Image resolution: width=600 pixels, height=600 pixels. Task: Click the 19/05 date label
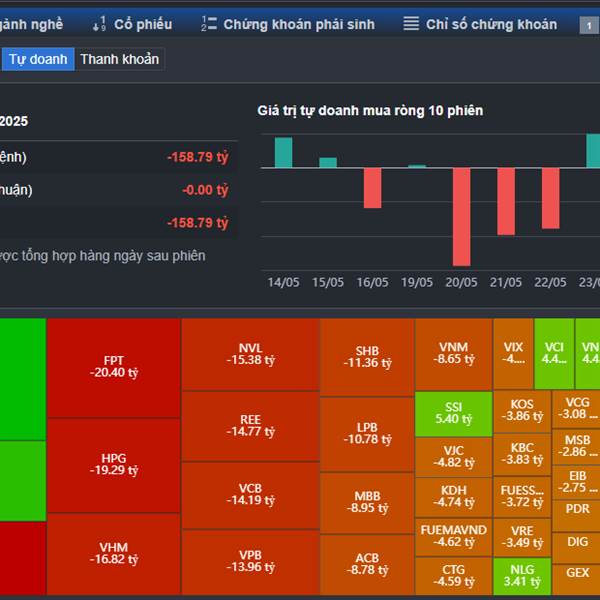tap(417, 282)
